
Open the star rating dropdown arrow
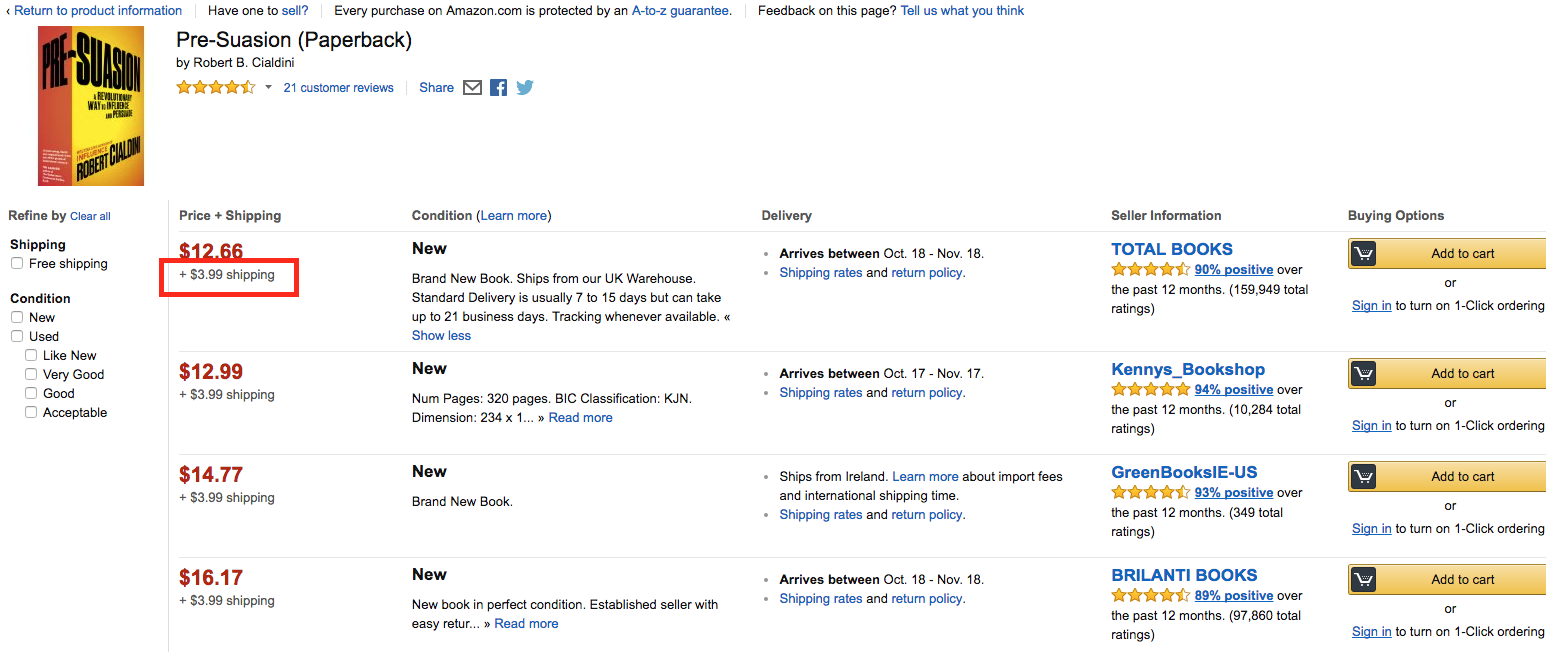coord(268,88)
